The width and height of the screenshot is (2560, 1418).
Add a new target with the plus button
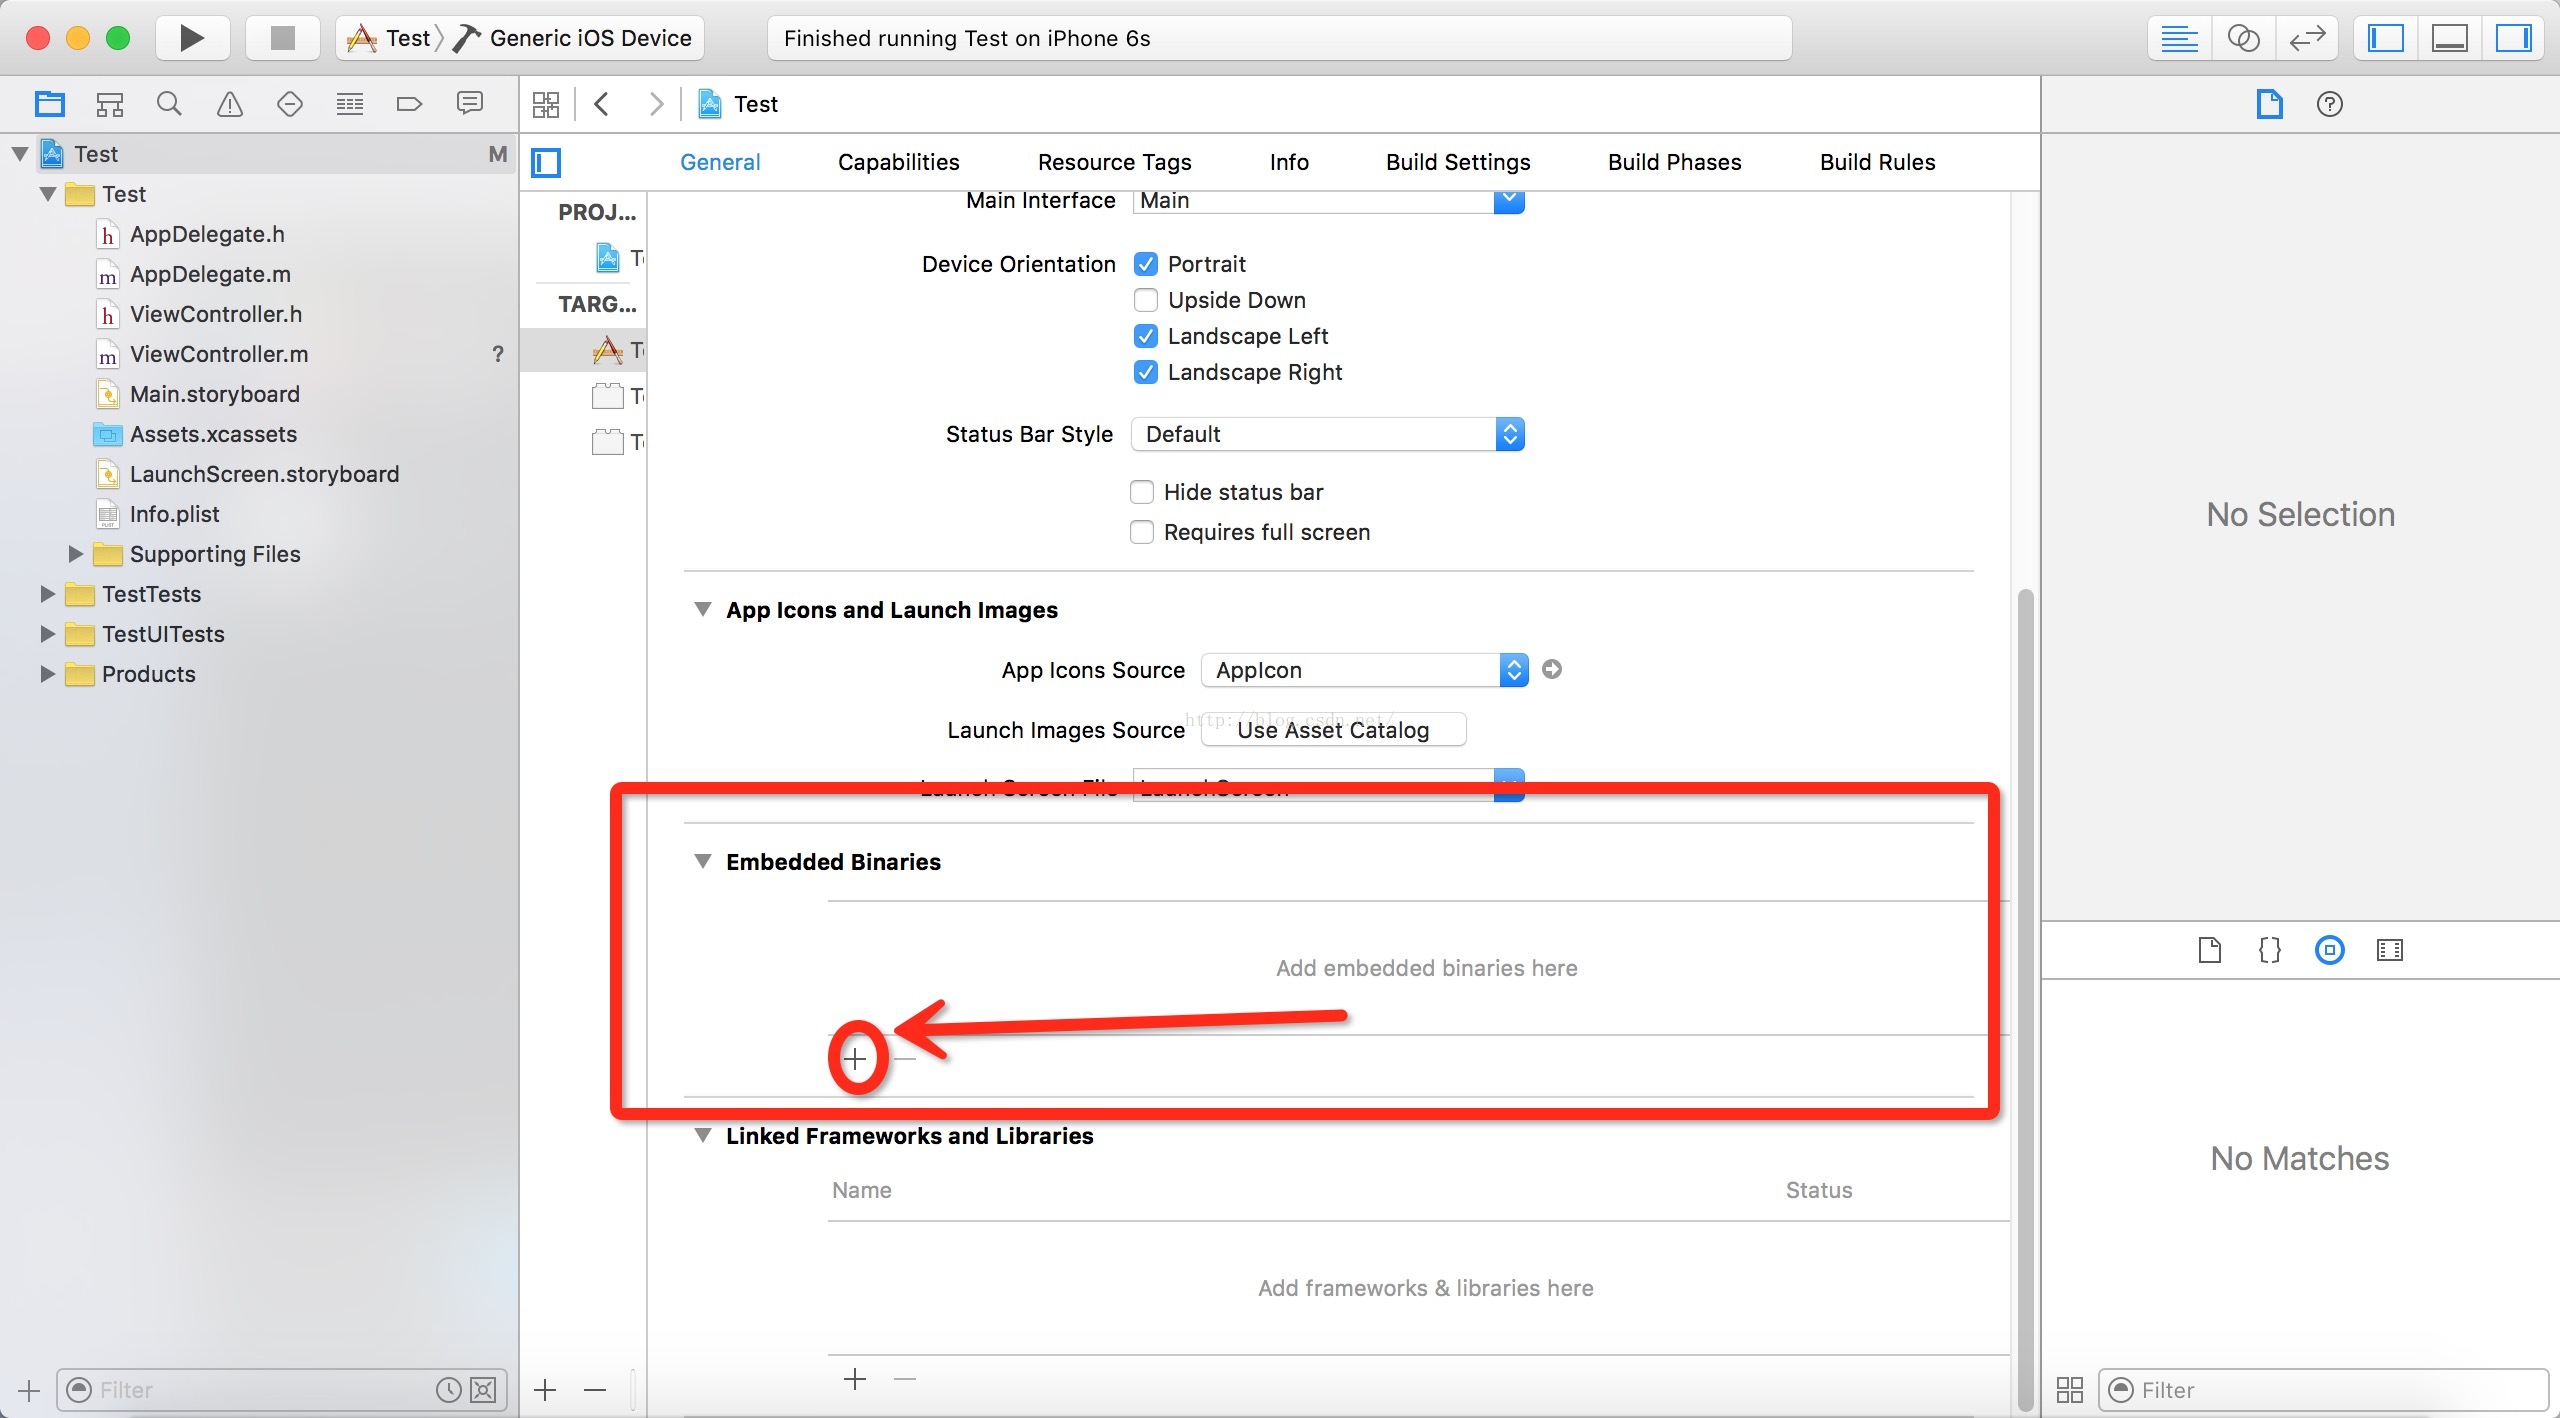(546, 1390)
